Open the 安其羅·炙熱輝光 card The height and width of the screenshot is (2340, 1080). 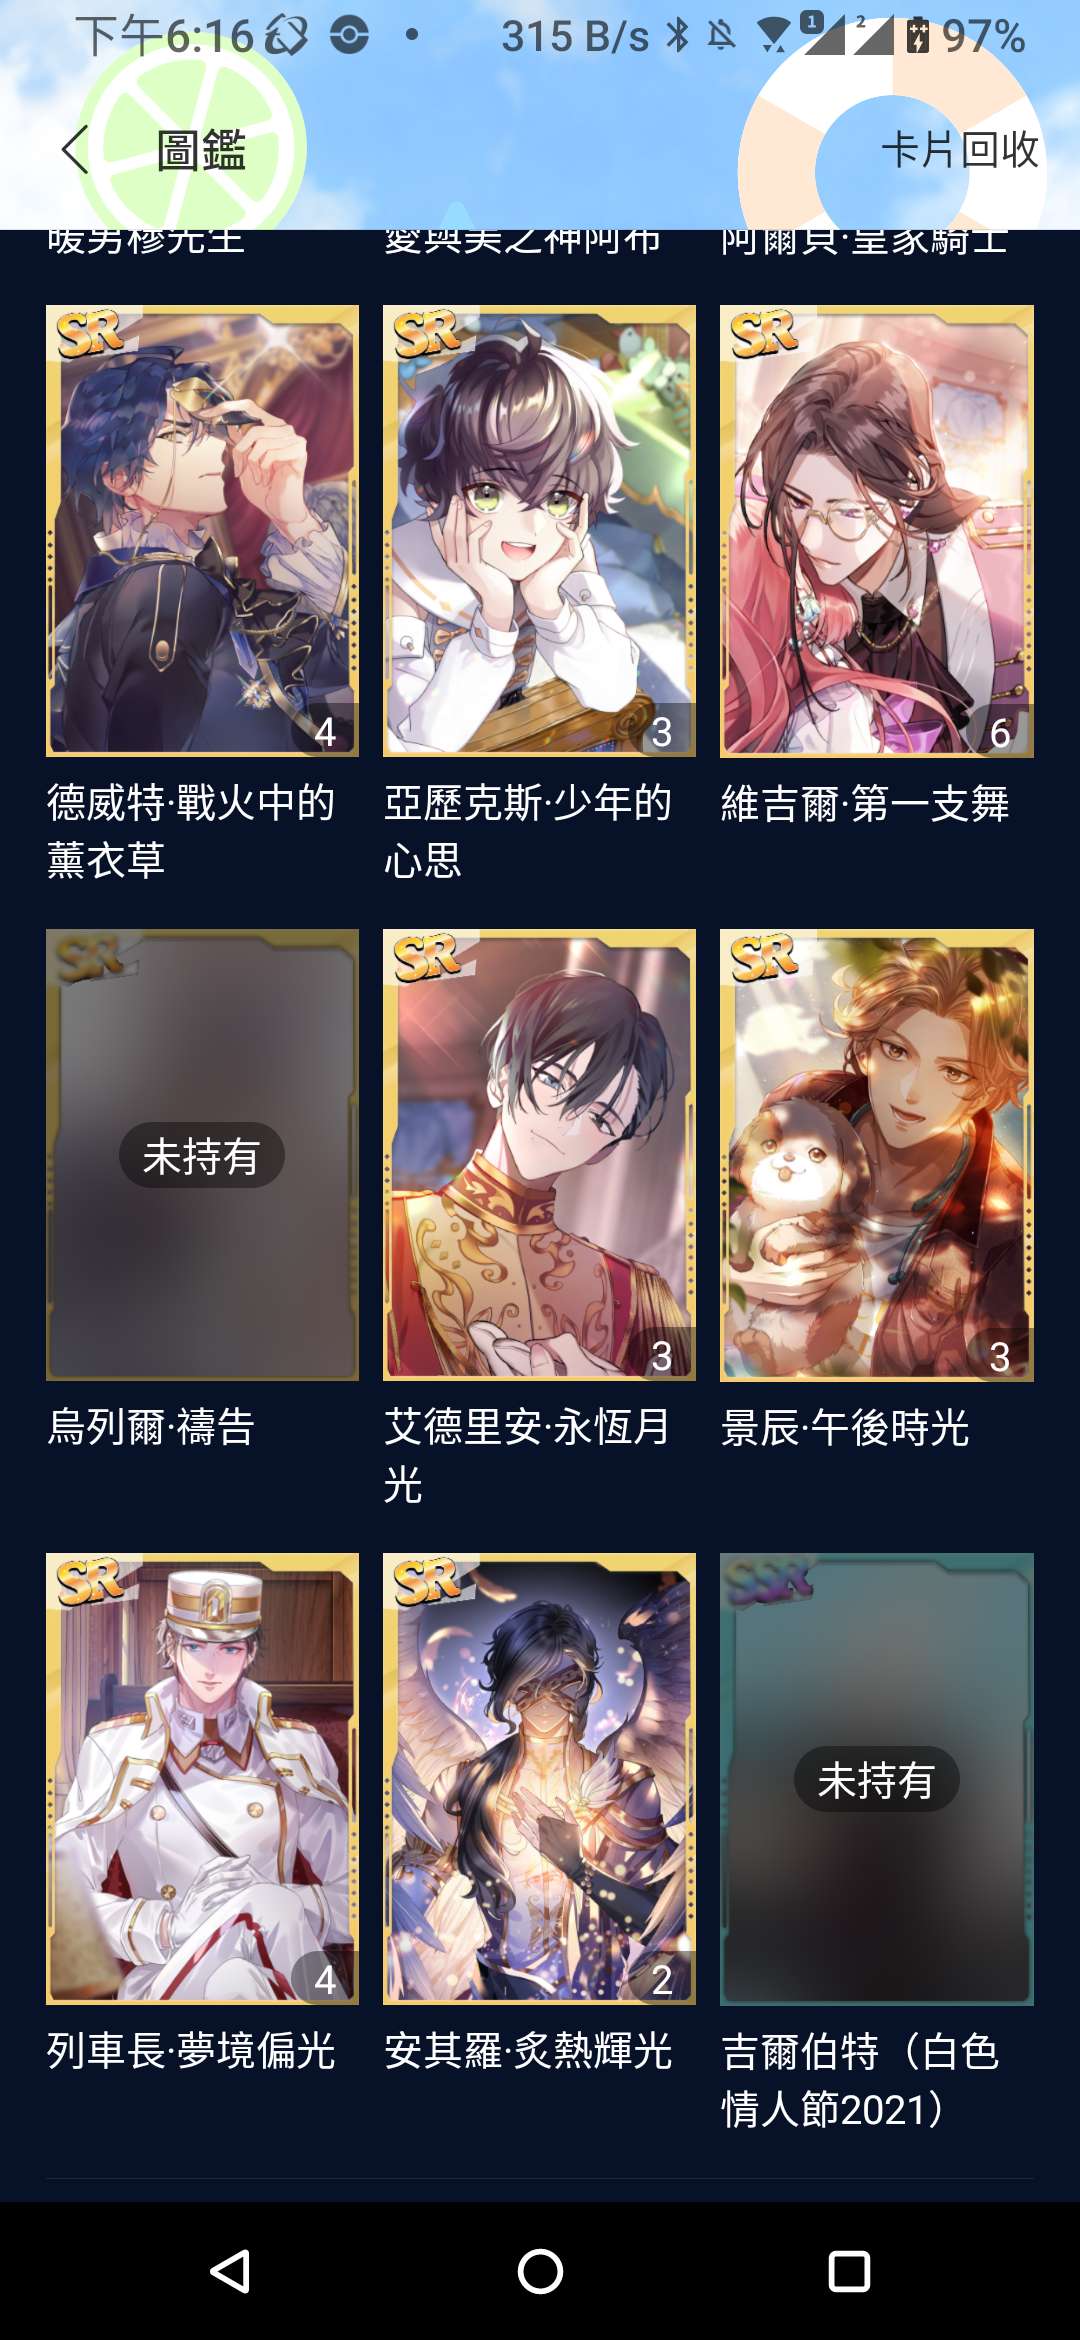[x=539, y=1779]
